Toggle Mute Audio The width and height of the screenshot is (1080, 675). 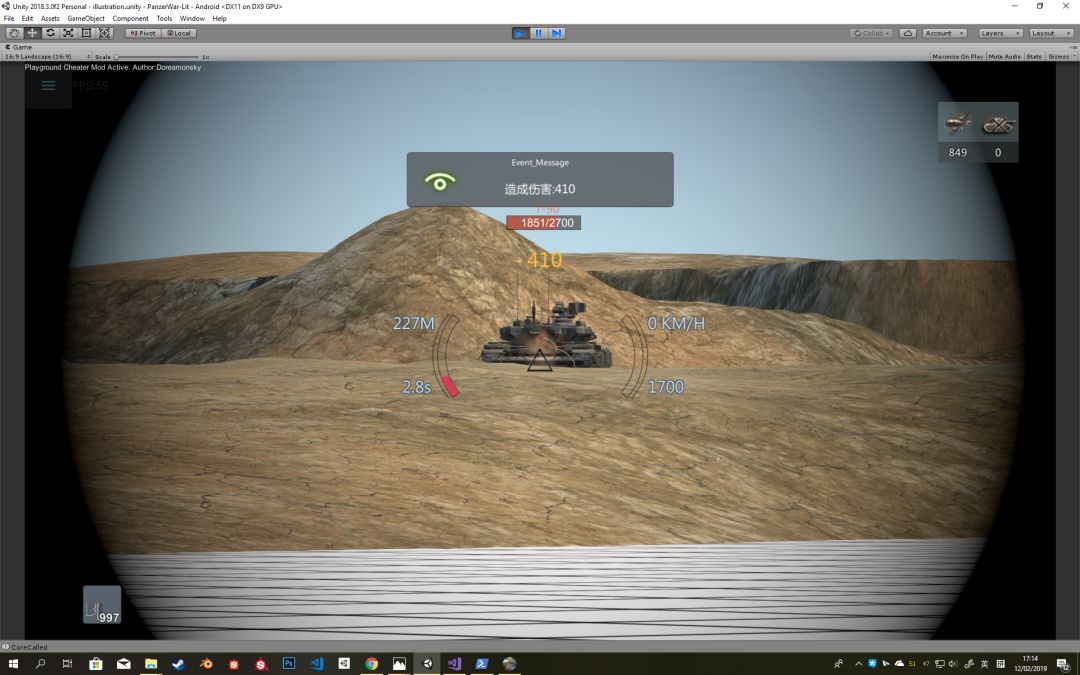click(x=1004, y=56)
